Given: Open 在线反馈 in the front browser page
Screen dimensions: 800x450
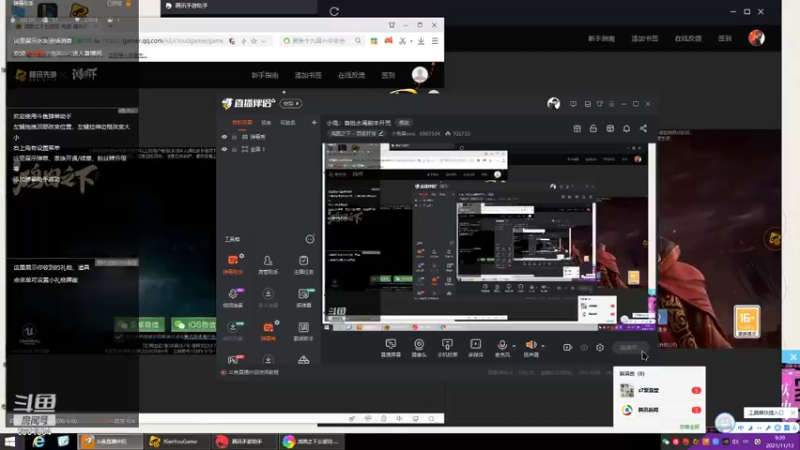Looking at the screenshot, I should click(352, 75).
